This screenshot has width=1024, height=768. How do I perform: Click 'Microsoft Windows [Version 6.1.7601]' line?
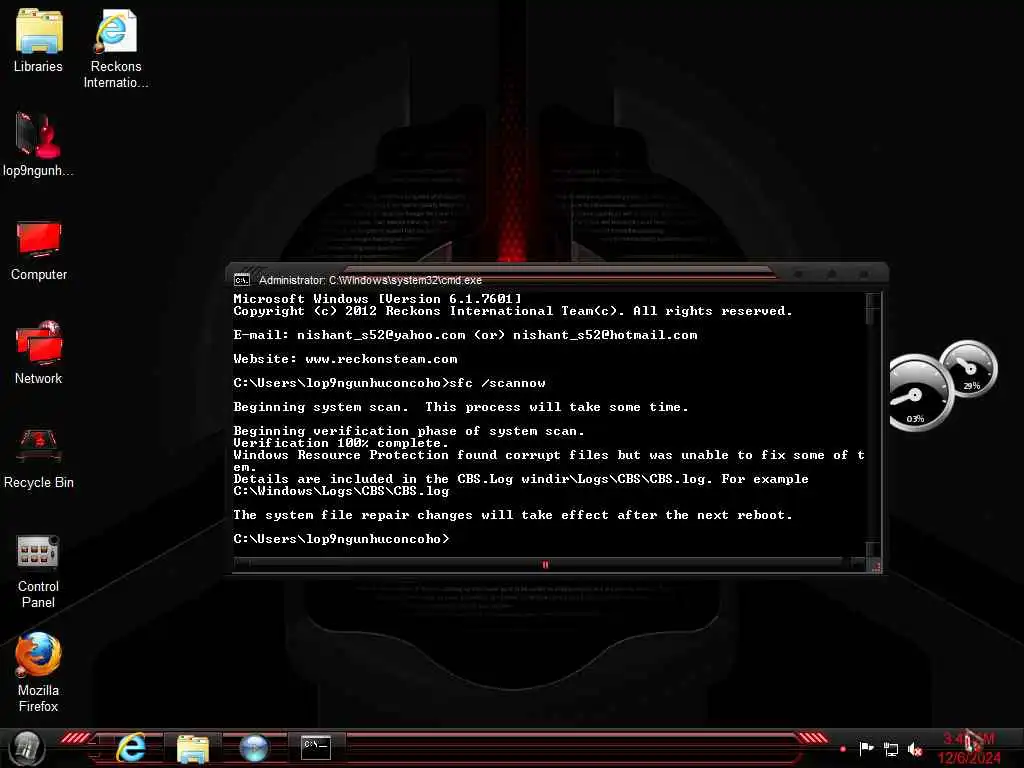tap(377, 298)
